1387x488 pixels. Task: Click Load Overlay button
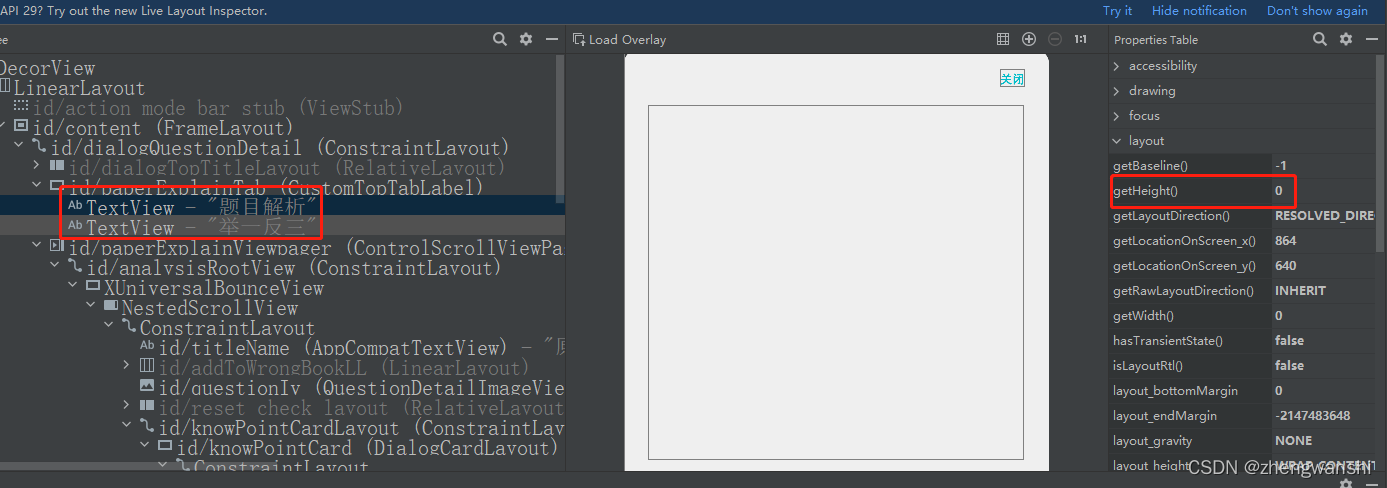619,39
